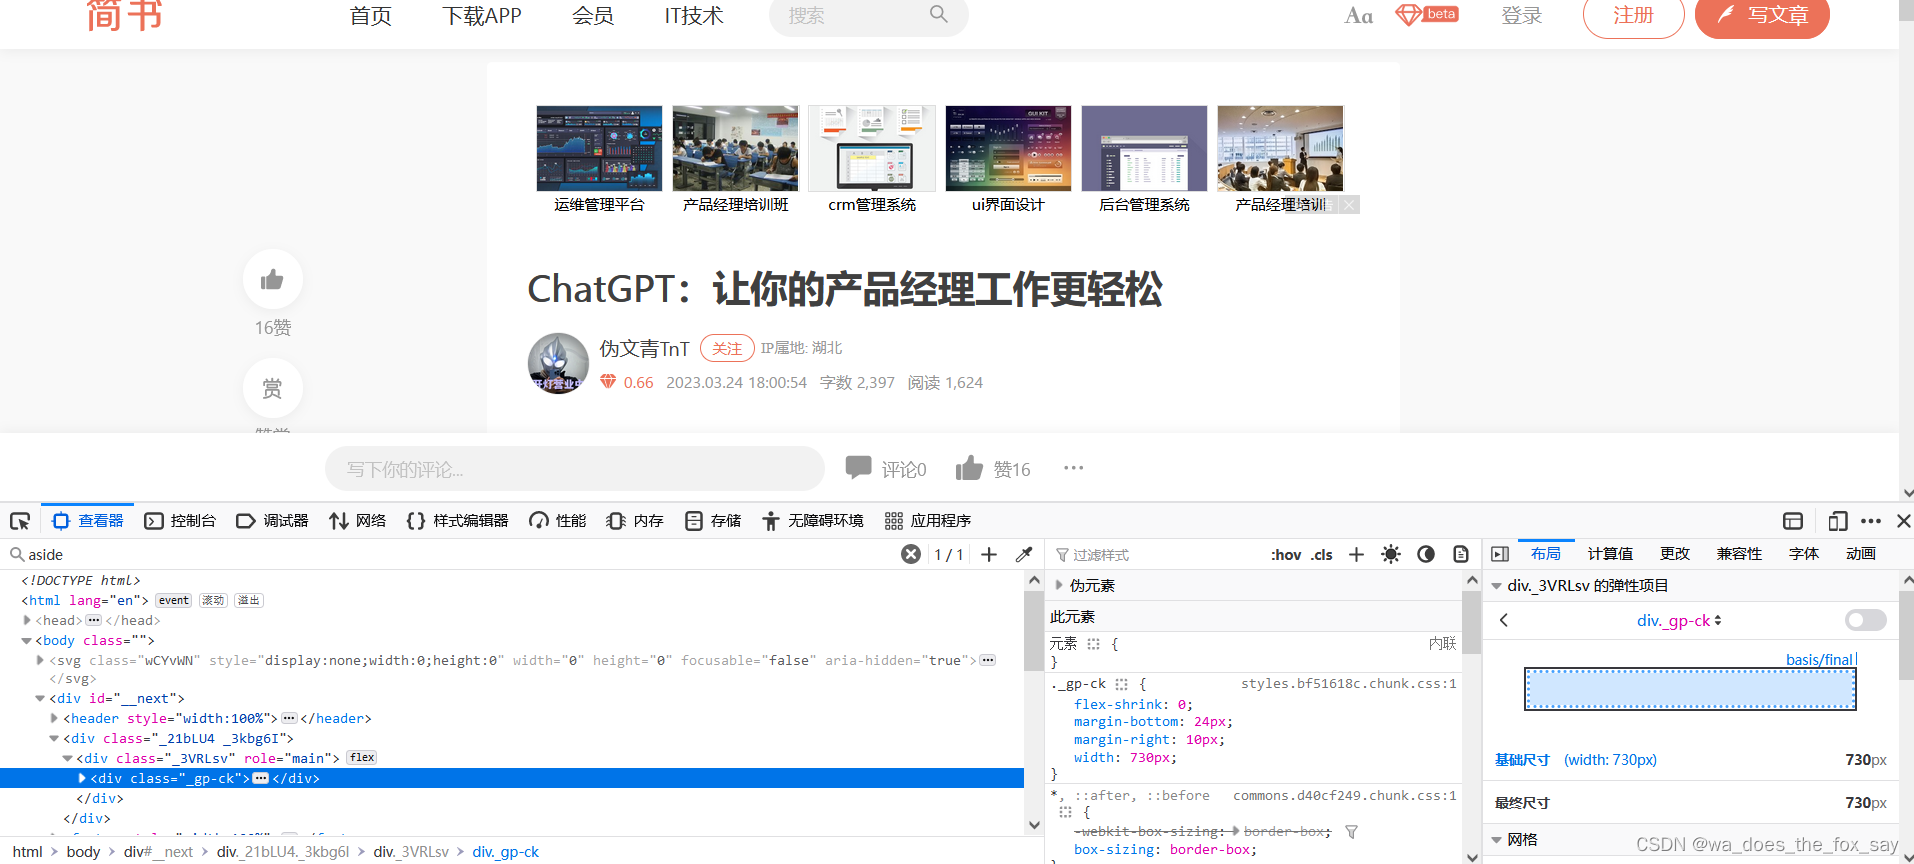This screenshot has width=1914, height=864.
Task: Click the 登录 login link
Action: coord(1521,16)
